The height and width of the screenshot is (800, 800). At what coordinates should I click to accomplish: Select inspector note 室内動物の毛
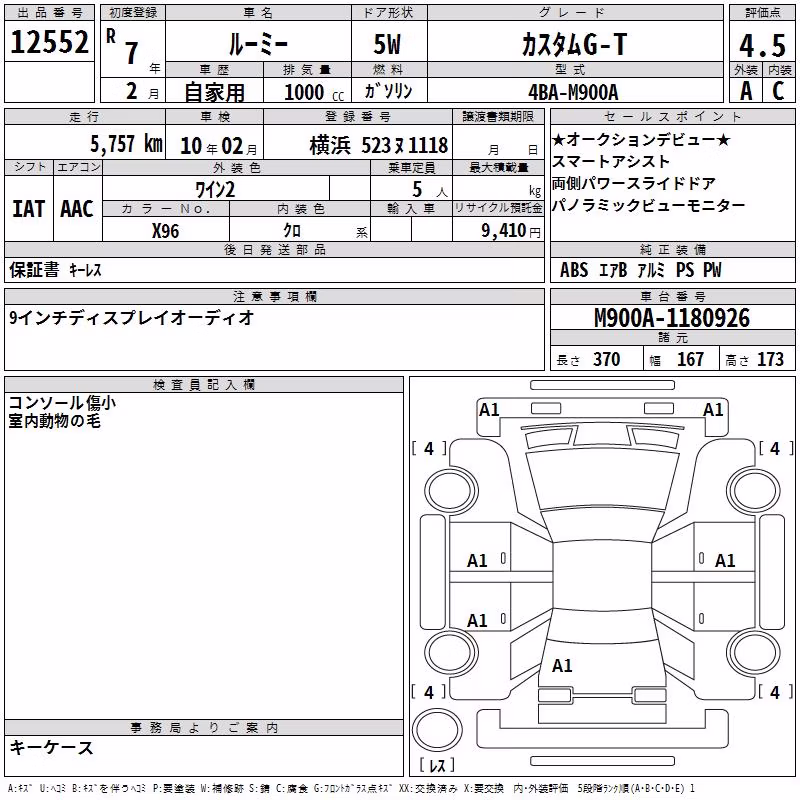coord(54,421)
